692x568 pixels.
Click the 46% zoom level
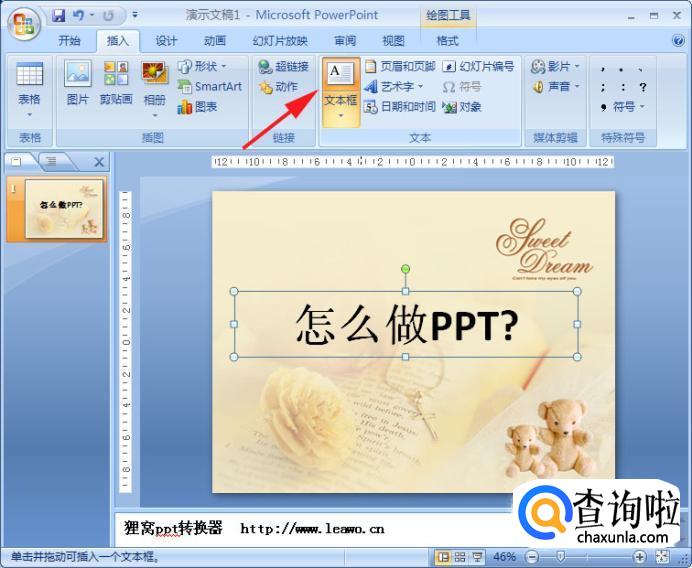504,557
